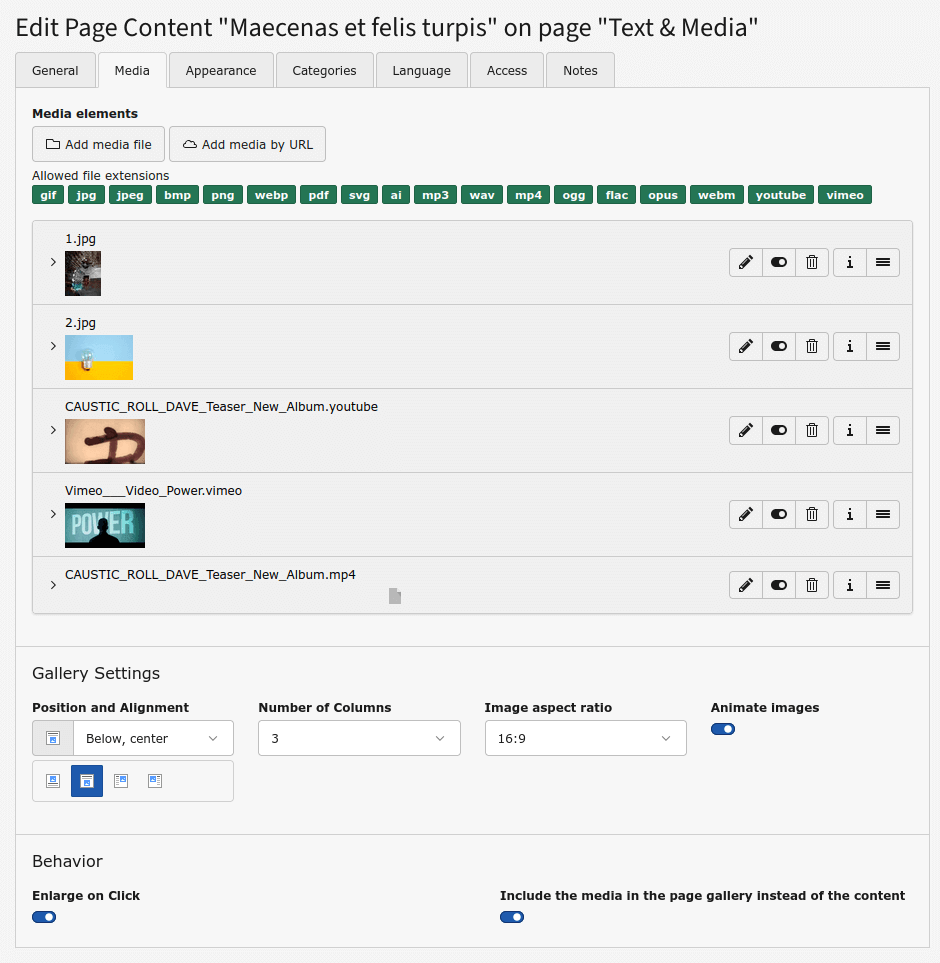Click Add media by URL
The height and width of the screenshot is (963, 940).
click(247, 144)
